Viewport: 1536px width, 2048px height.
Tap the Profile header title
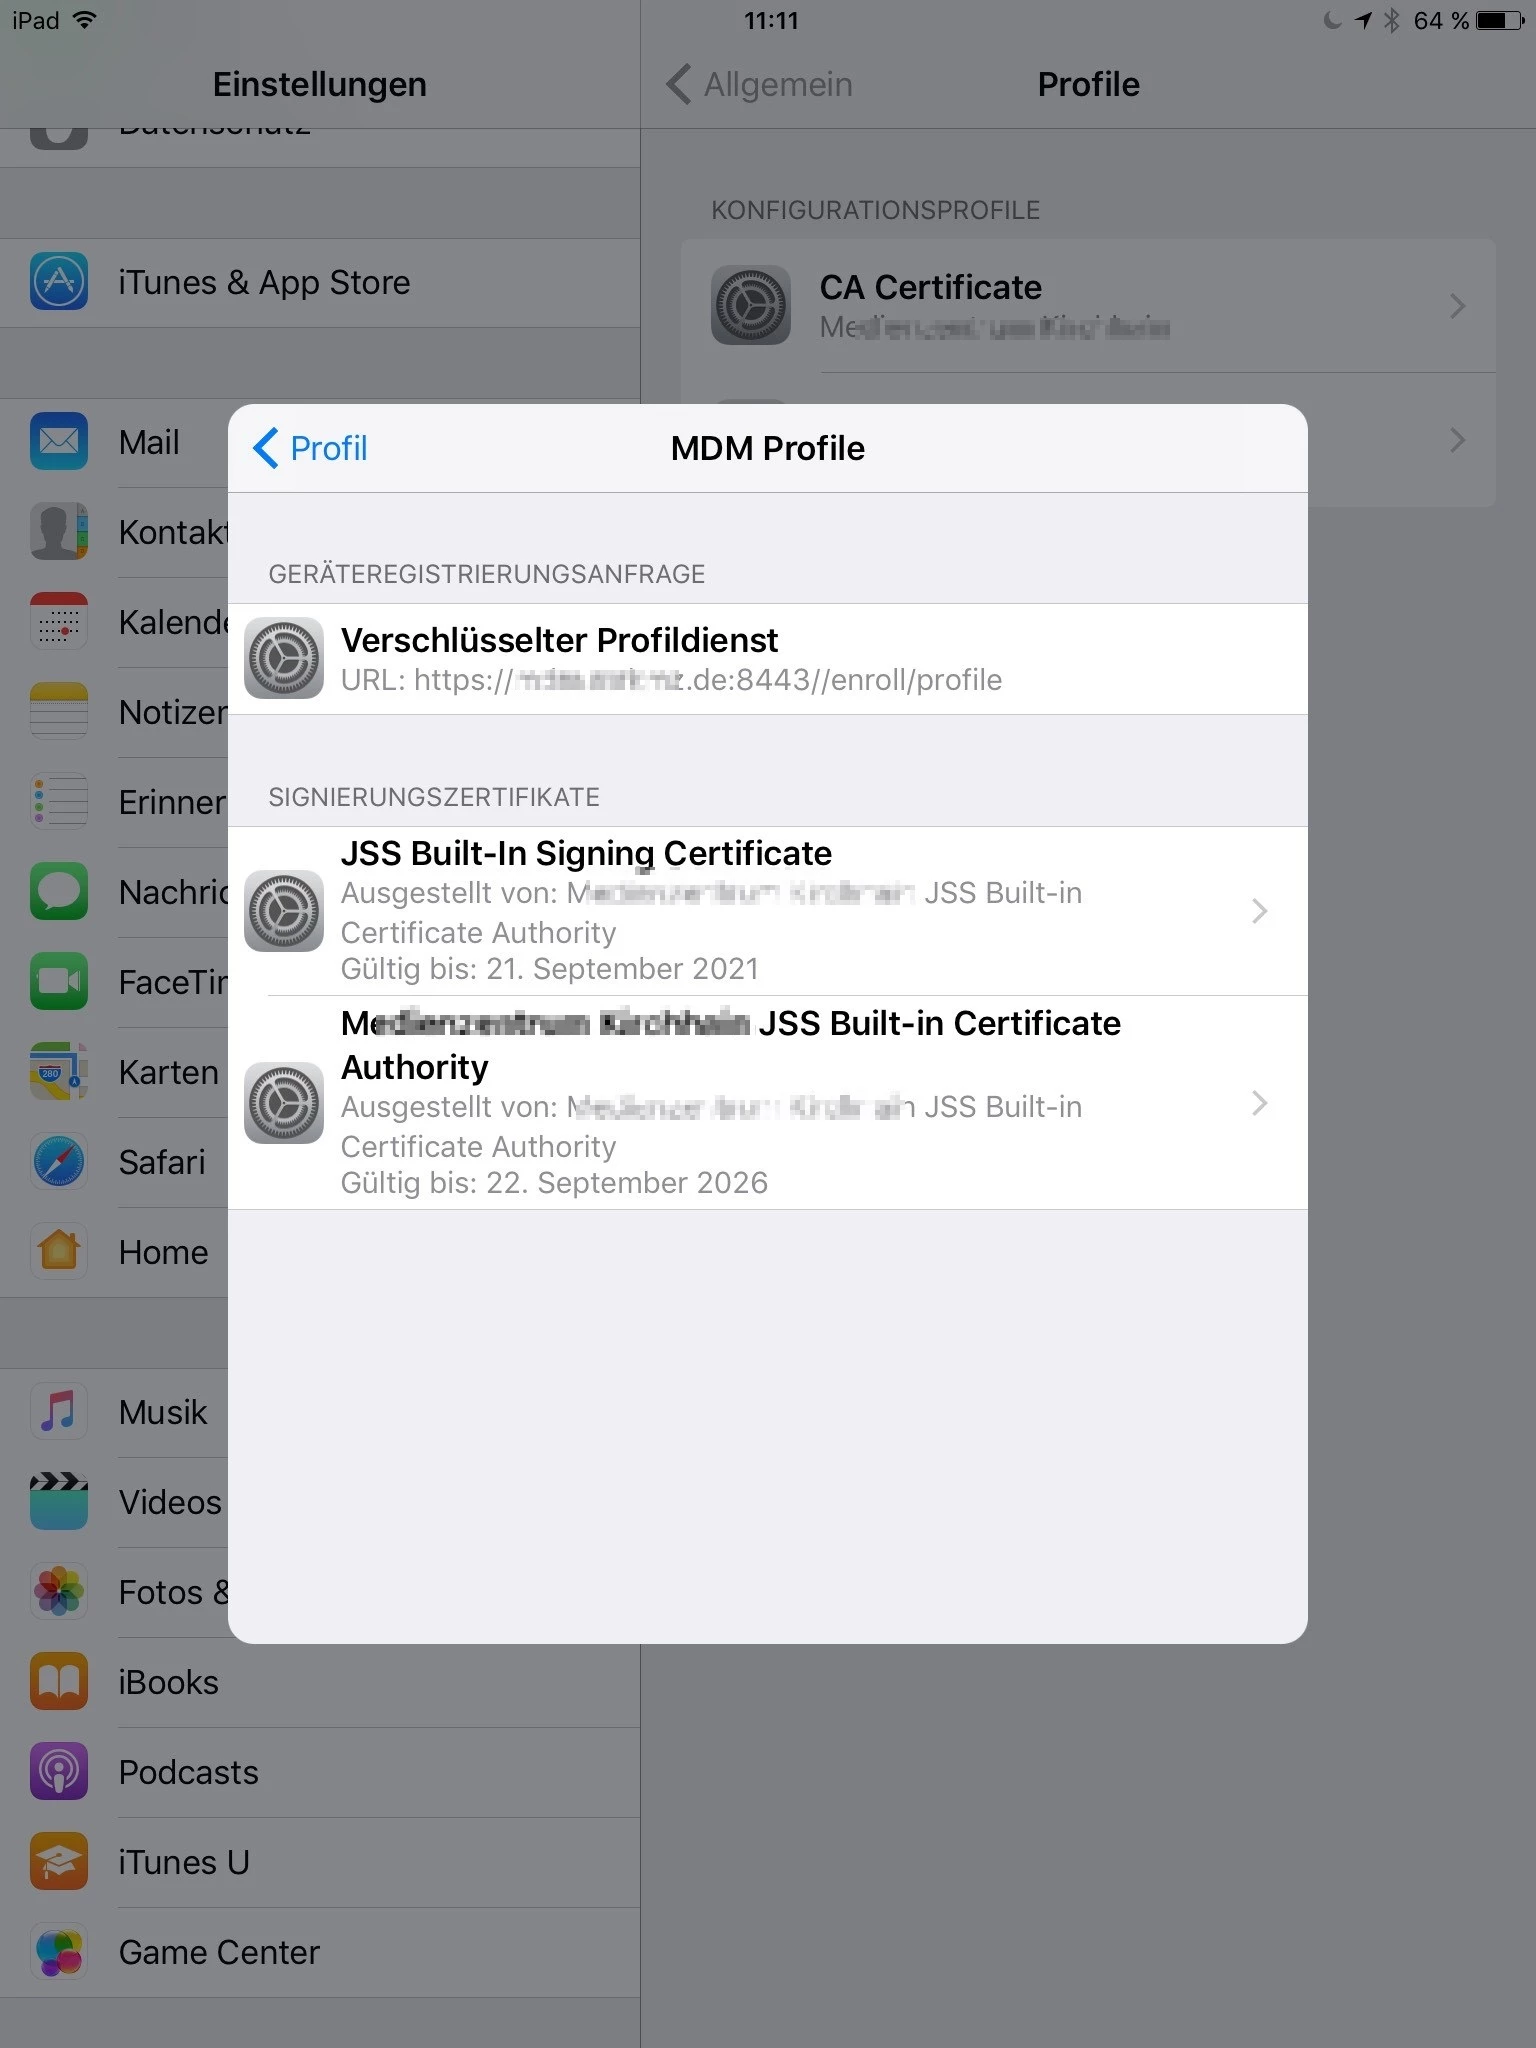pos(1088,84)
